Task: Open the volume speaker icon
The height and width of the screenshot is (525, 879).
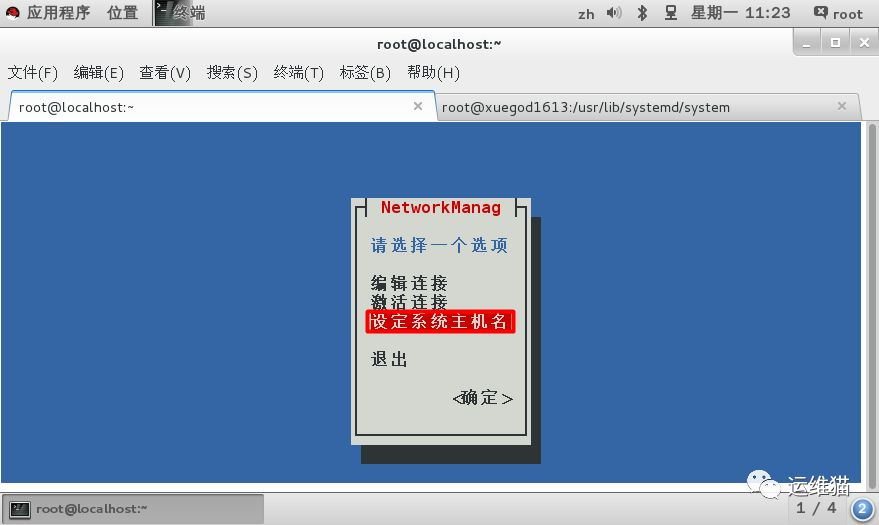Action: 614,13
